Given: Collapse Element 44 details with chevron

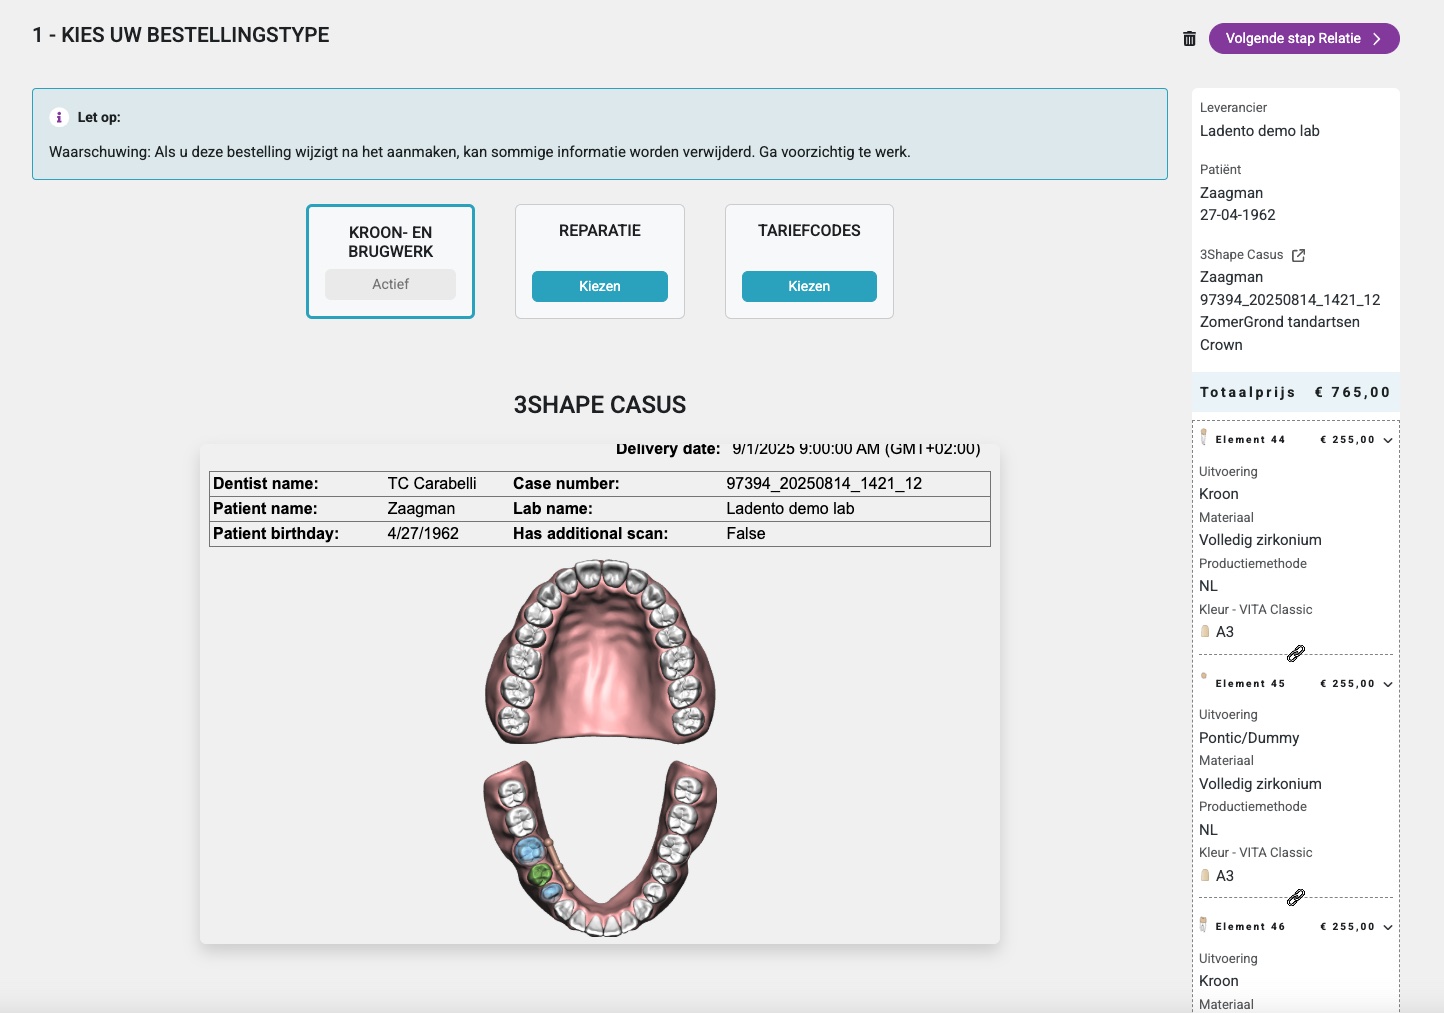Looking at the screenshot, I should coord(1387,440).
